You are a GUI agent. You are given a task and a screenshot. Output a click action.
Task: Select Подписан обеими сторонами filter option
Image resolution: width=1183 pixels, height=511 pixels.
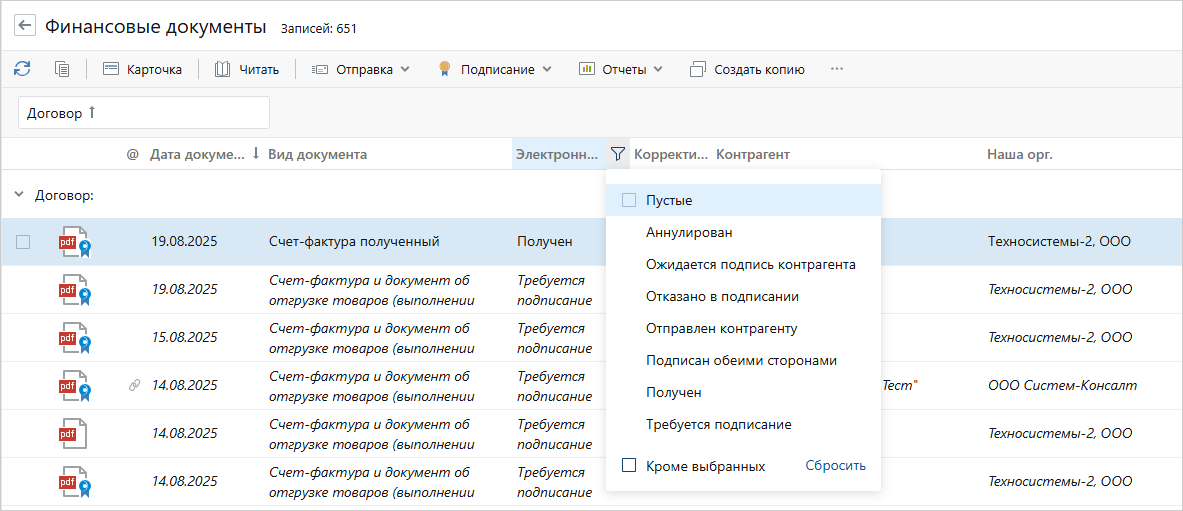pos(741,360)
